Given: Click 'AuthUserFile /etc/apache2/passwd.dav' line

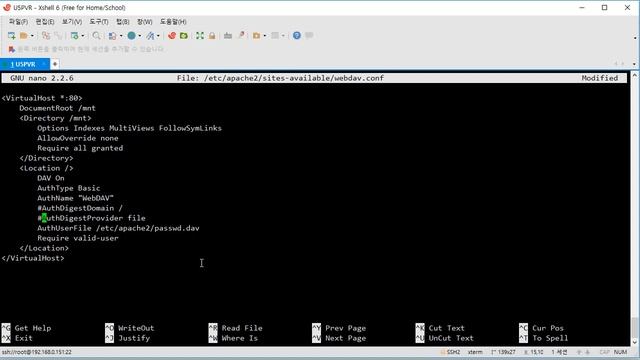Looking at the screenshot, I should coord(118,228).
